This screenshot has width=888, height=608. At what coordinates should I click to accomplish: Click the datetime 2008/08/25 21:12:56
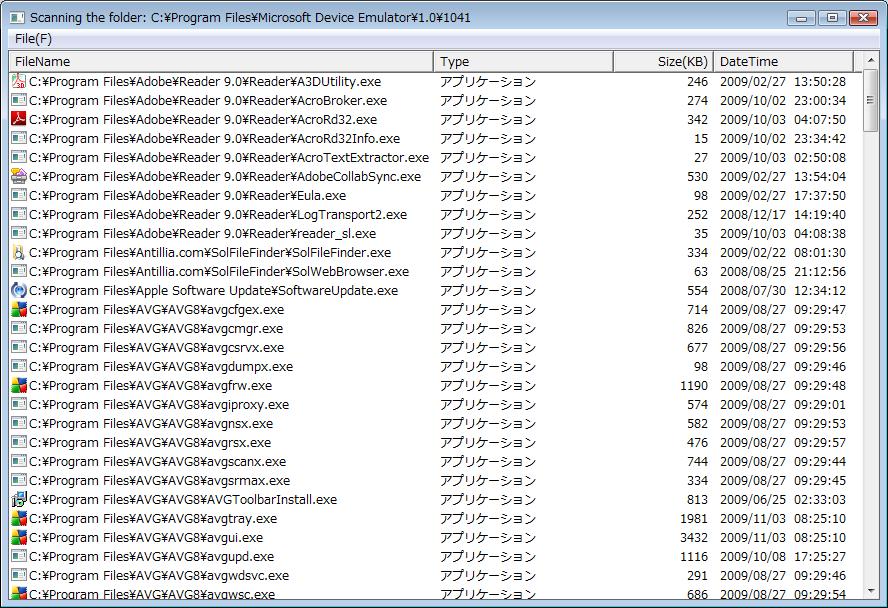tap(783, 271)
